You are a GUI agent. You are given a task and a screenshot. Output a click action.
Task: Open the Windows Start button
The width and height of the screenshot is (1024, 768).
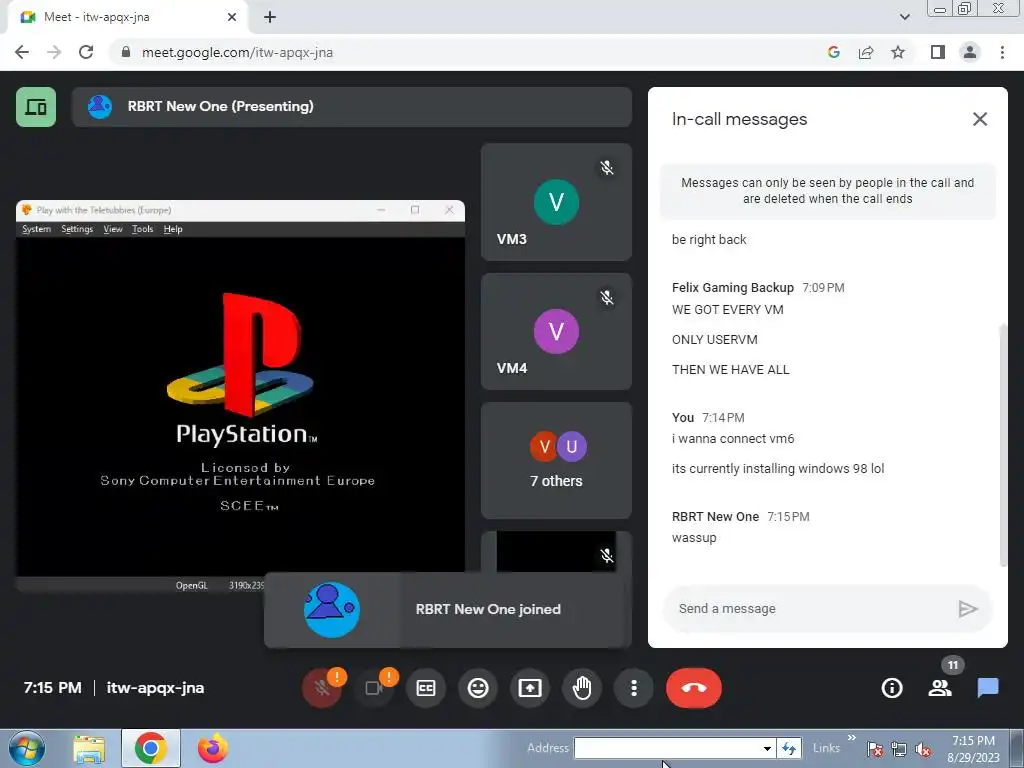tap(27, 748)
